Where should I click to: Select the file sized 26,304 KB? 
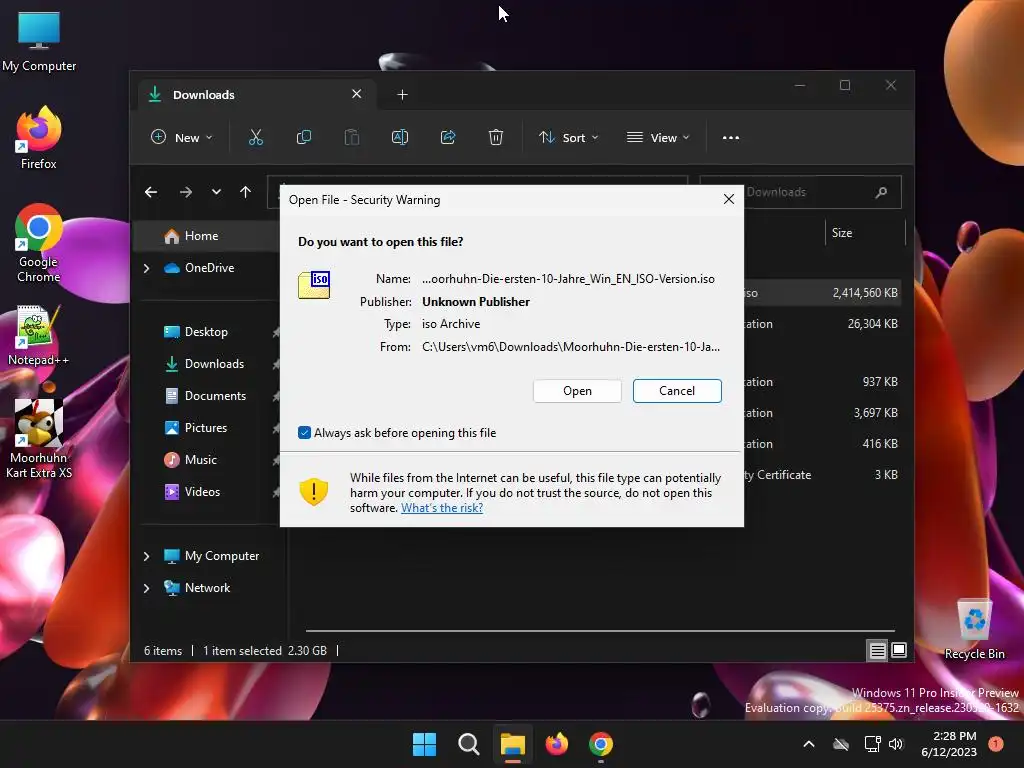pos(823,324)
